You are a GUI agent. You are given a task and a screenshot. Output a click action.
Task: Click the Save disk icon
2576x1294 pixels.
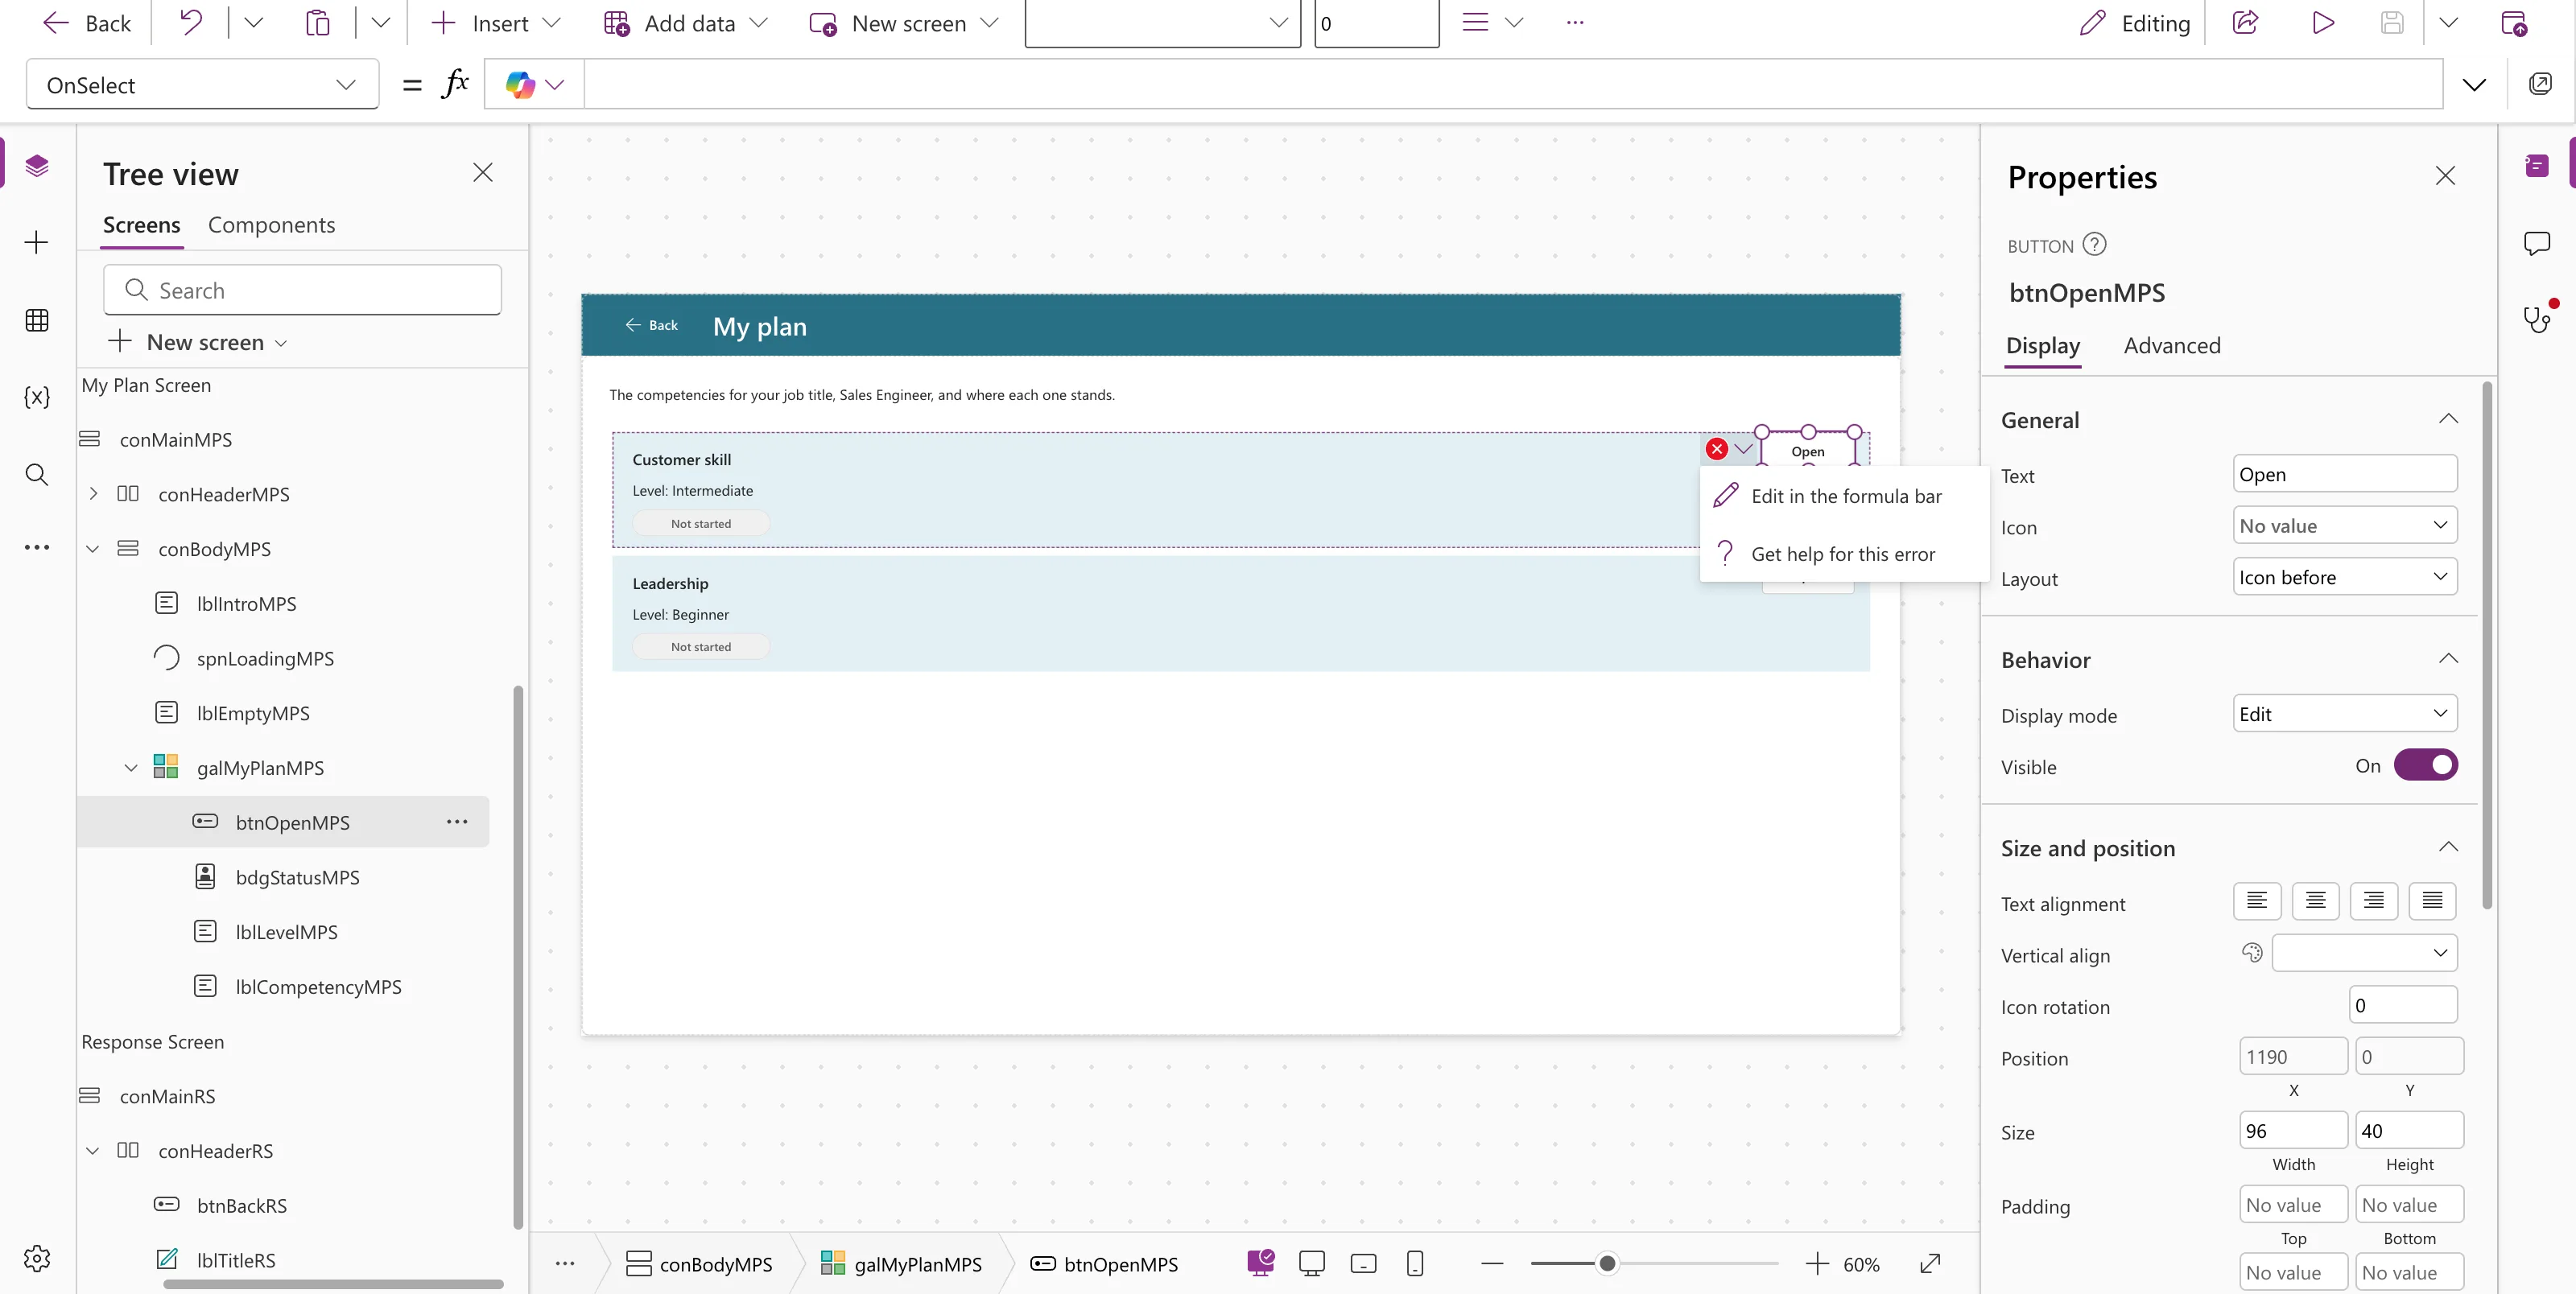(2392, 22)
